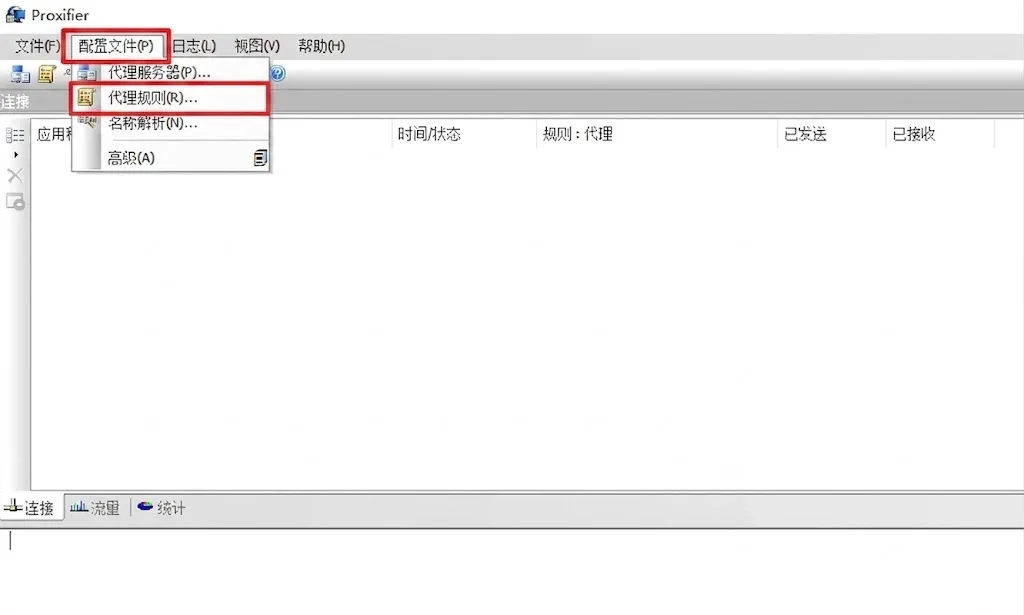This screenshot has width=1024, height=615.
Task: Click the bottom sidebar window icon
Action: [15, 202]
